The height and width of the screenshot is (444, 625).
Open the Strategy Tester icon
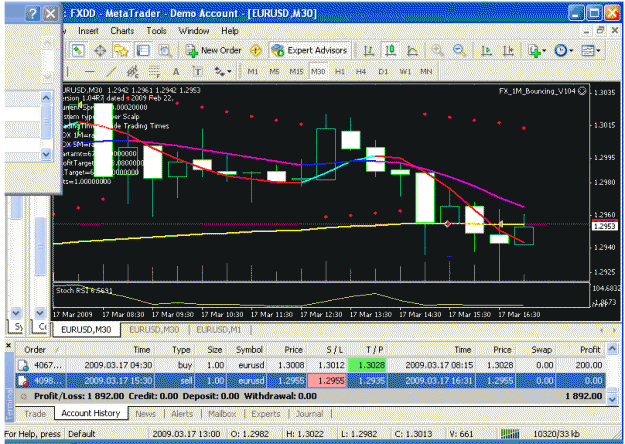coord(165,51)
